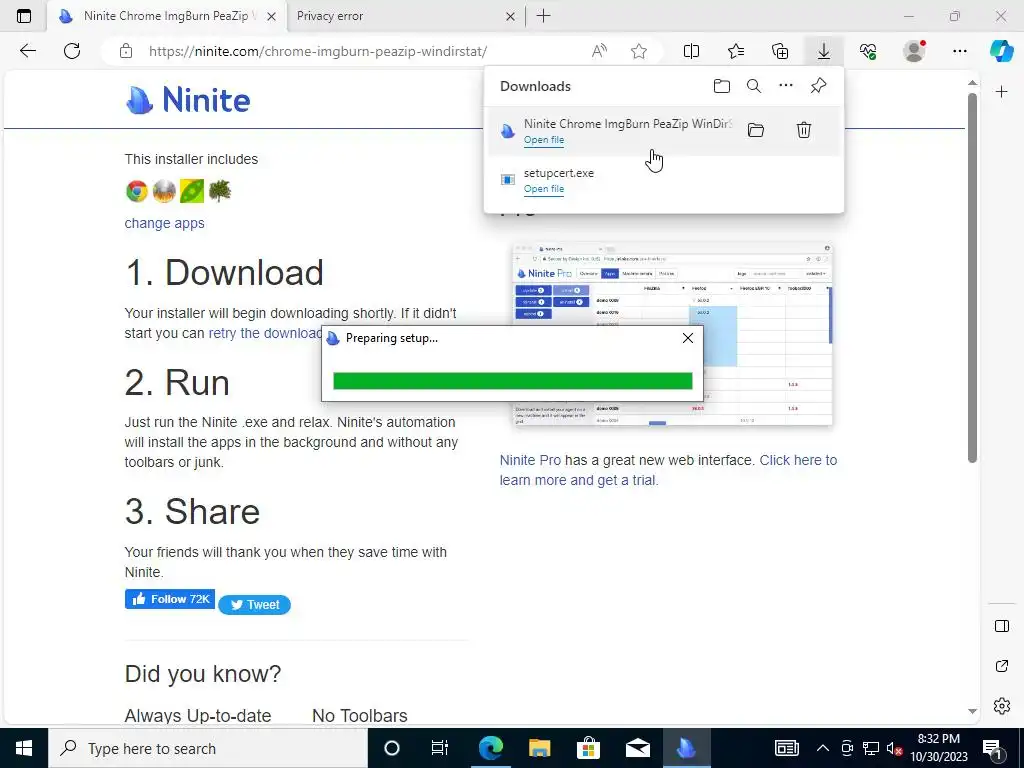Viewport: 1024px width, 768px height.
Task: Follow Ninite on Facebook button
Action: point(170,599)
